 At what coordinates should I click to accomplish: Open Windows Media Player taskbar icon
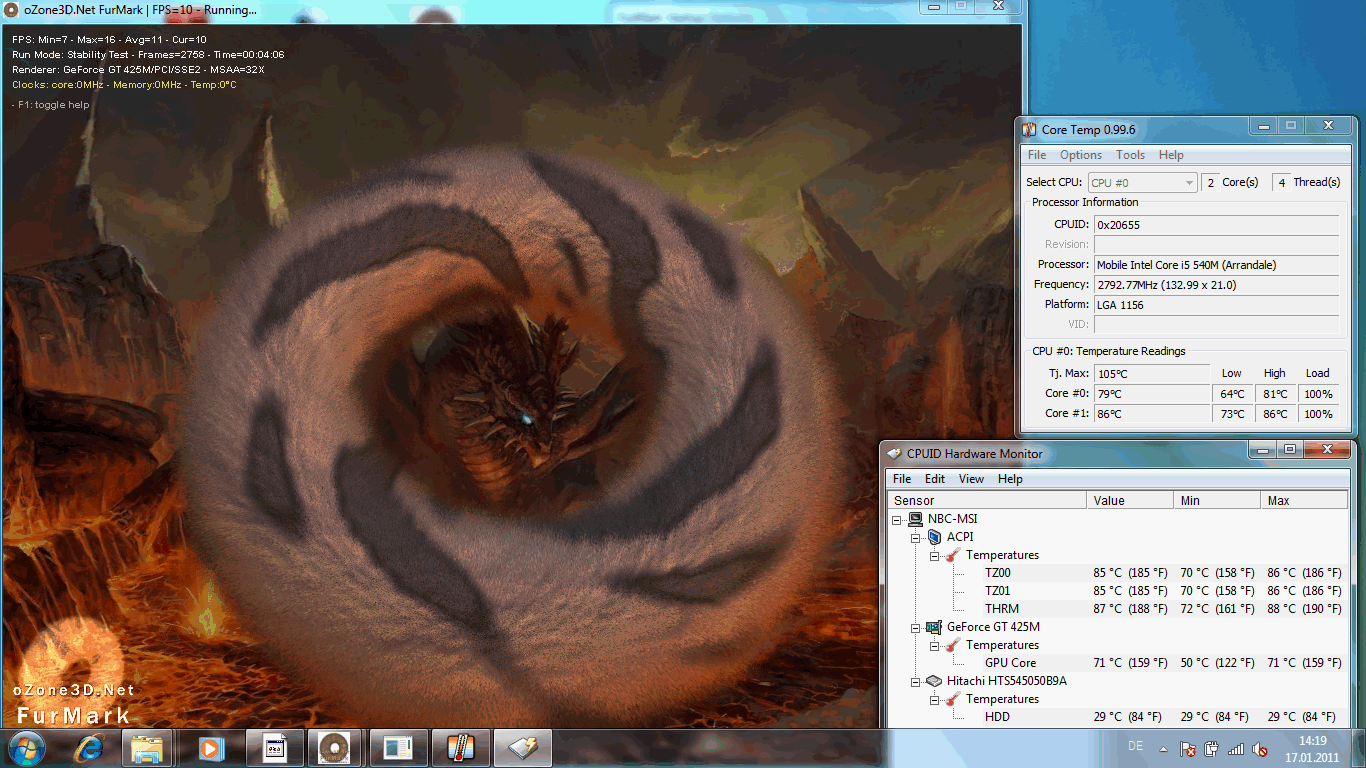point(209,747)
